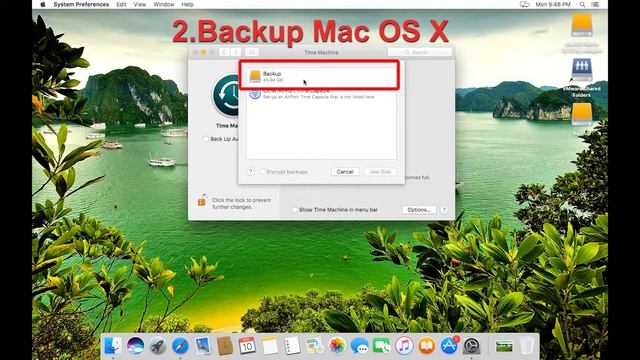Open Launchpad from the Dock

click(158, 346)
